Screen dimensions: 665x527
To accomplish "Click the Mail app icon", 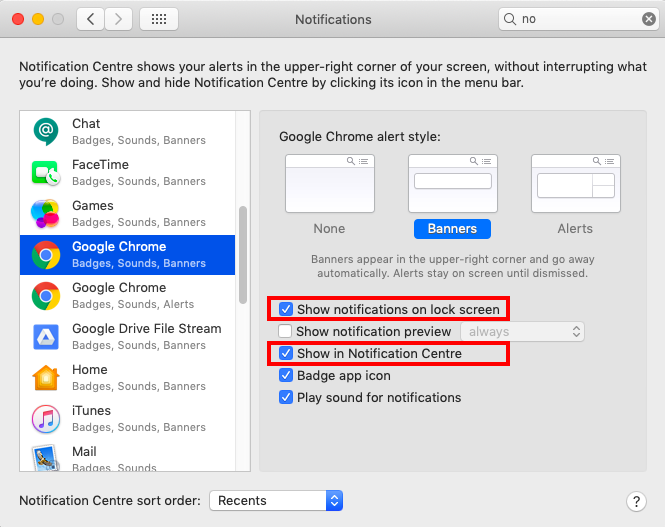I will [45, 458].
